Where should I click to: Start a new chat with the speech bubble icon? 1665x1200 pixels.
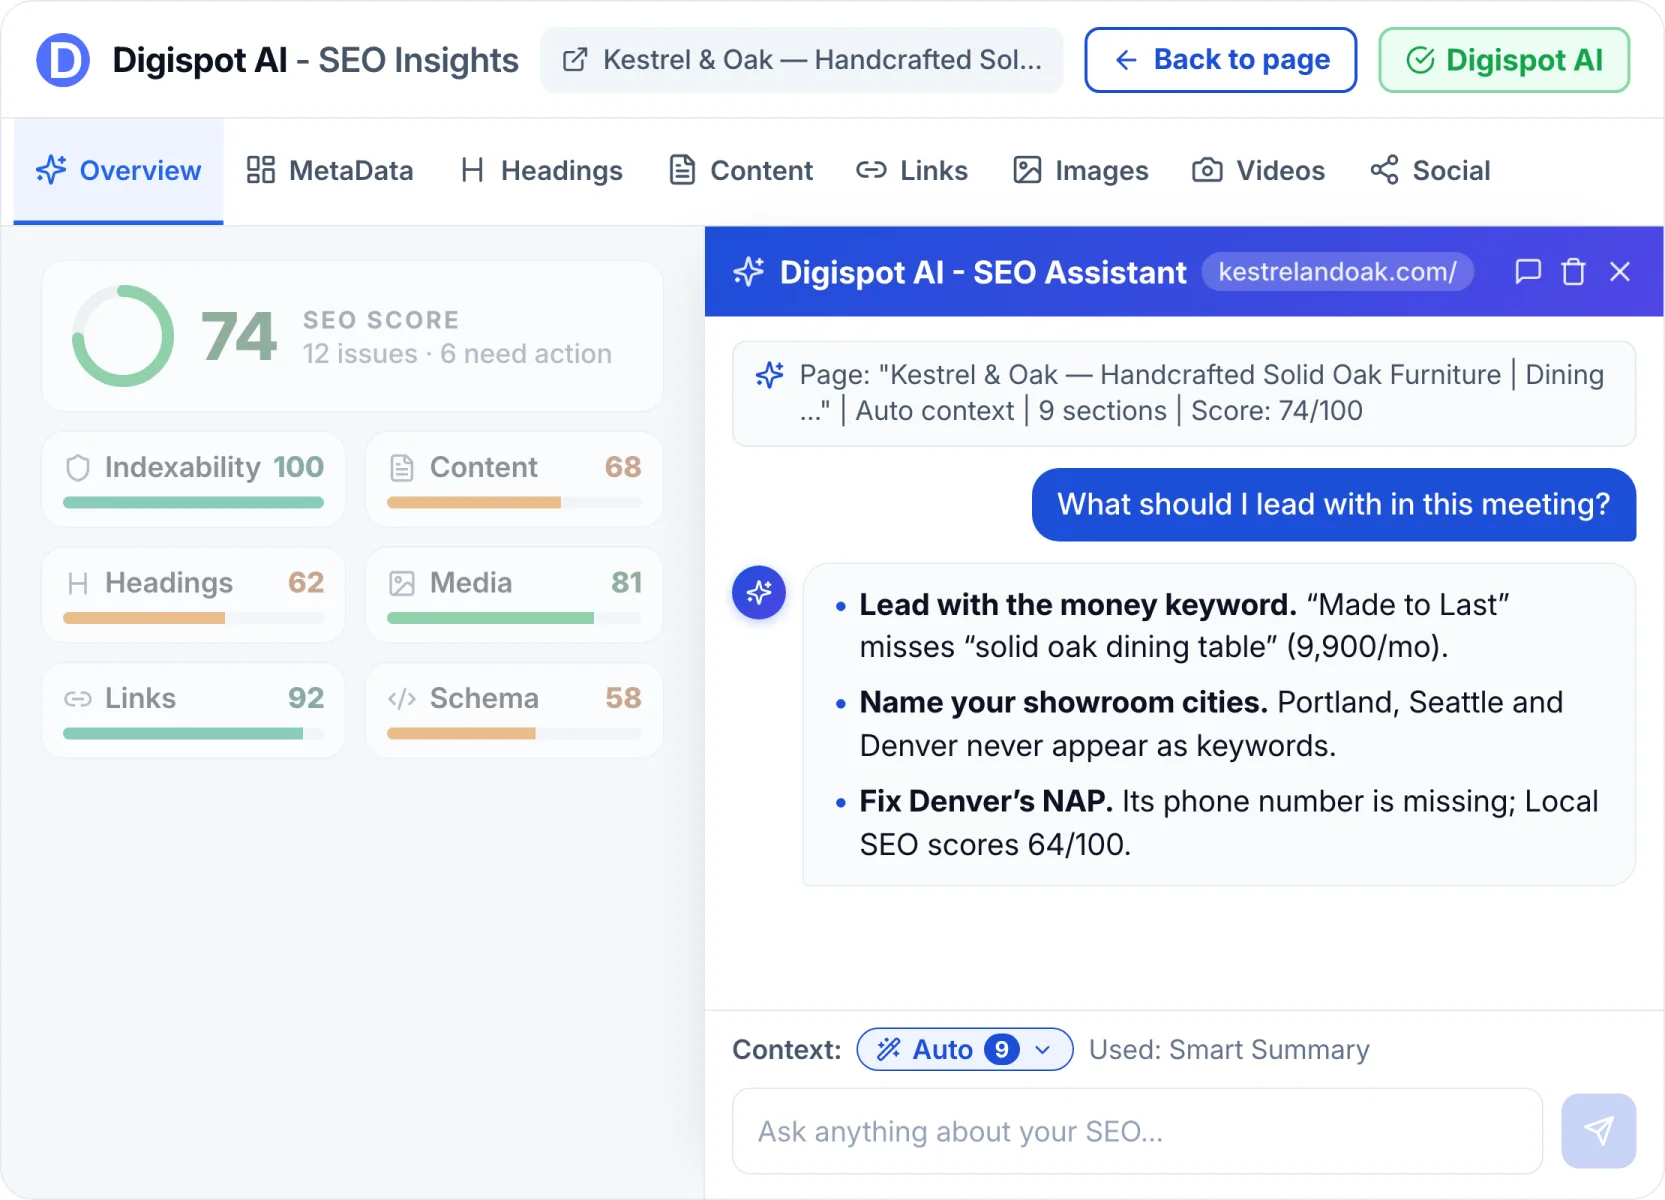(x=1527, y=272)
